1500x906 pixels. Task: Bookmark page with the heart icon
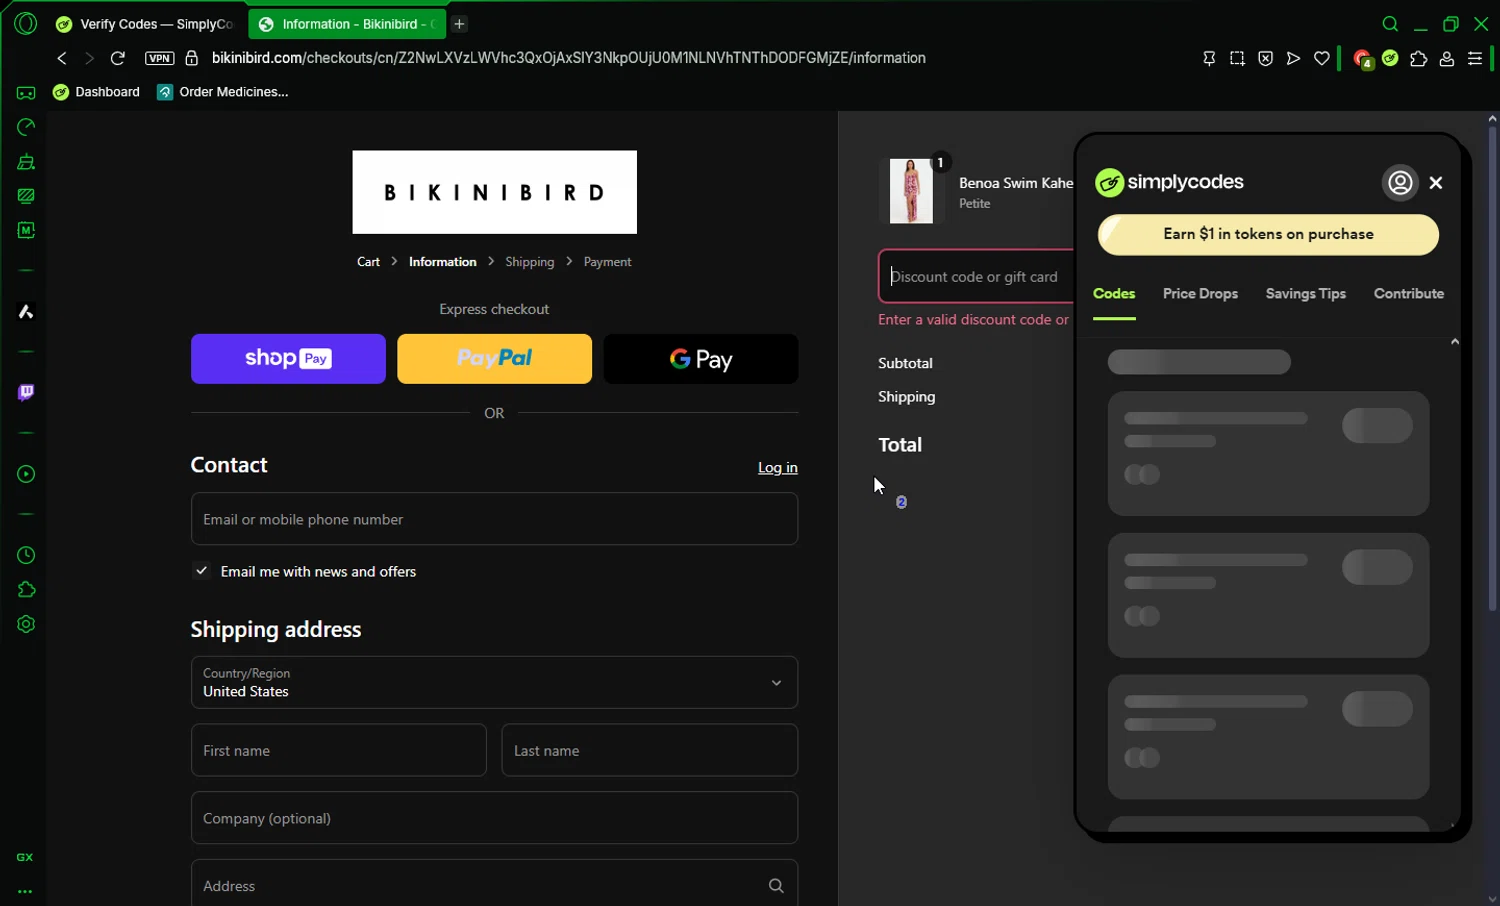pyautogui.click(x=1322, y=59)
